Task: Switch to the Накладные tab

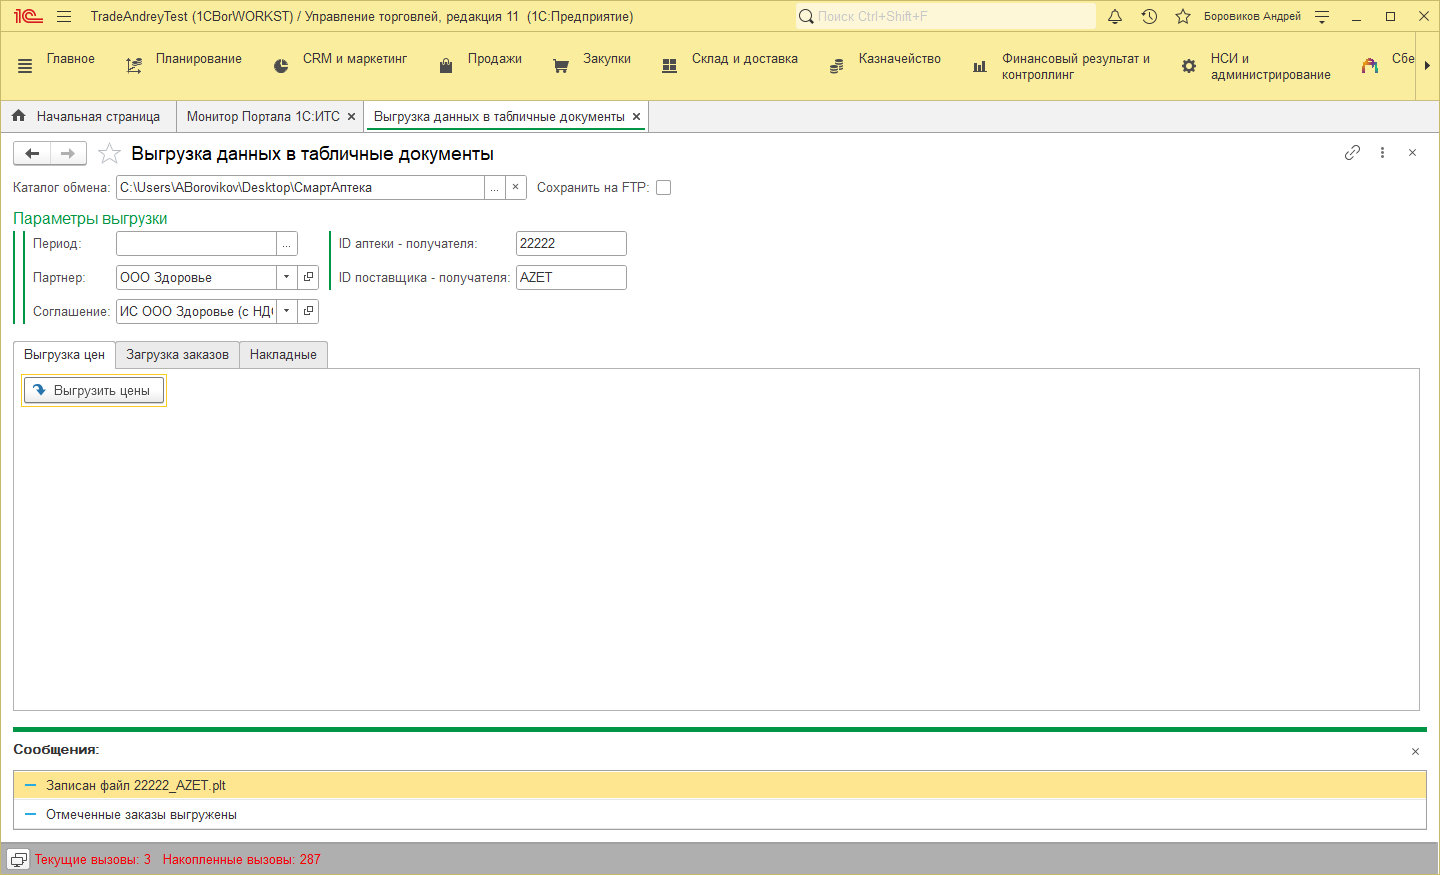Action: point(283,355)
